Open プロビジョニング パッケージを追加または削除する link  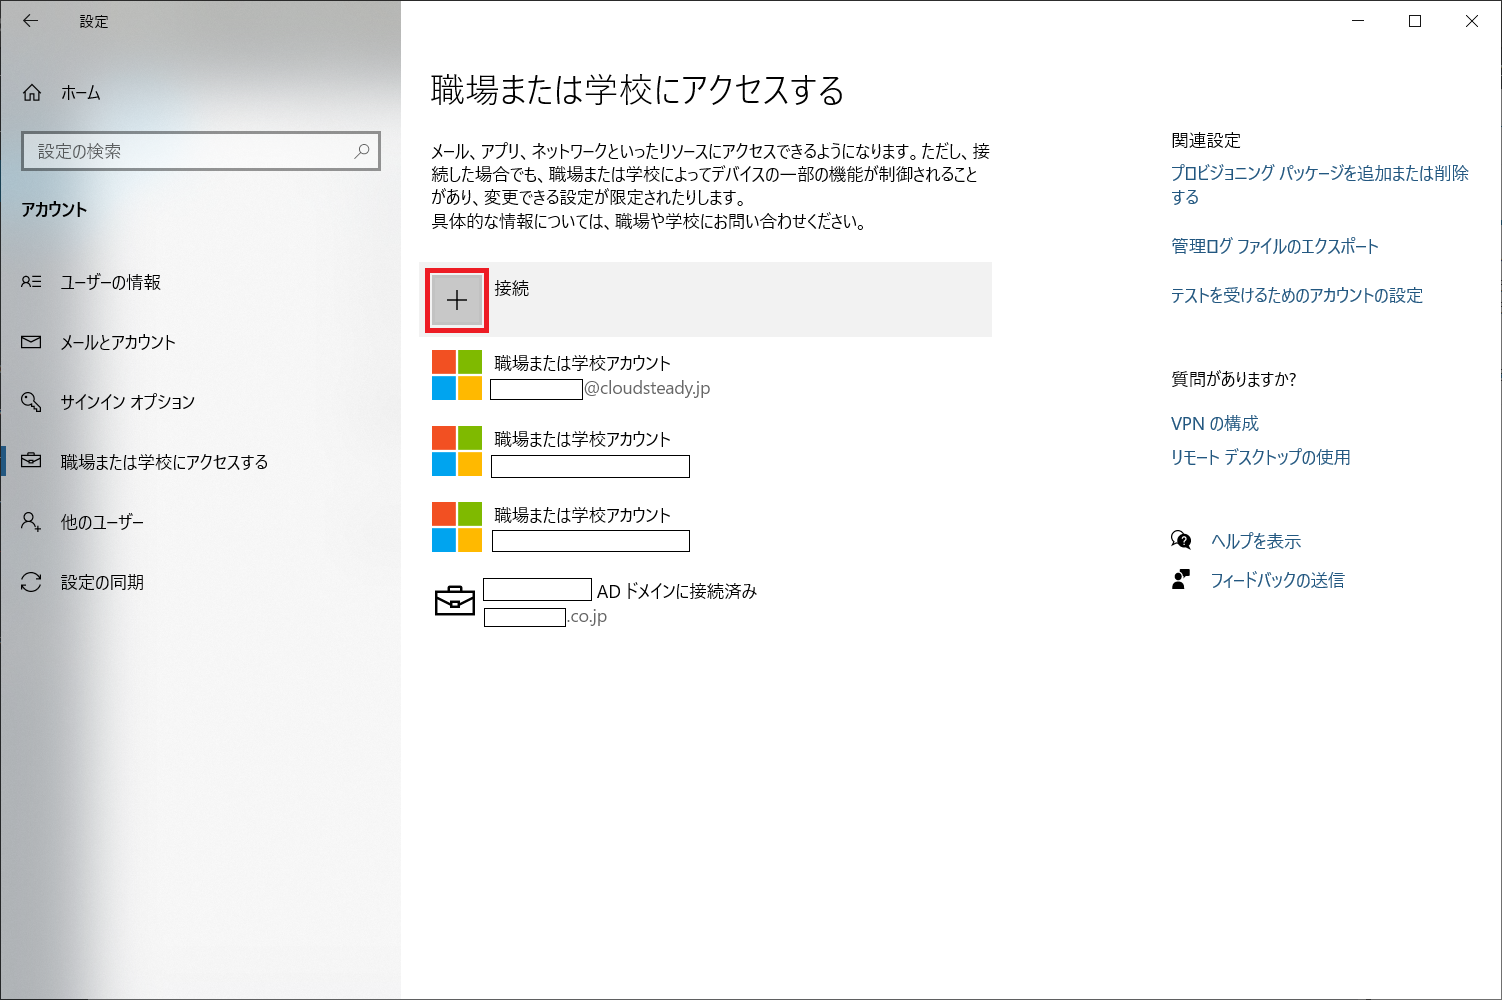coord(1320,185)
